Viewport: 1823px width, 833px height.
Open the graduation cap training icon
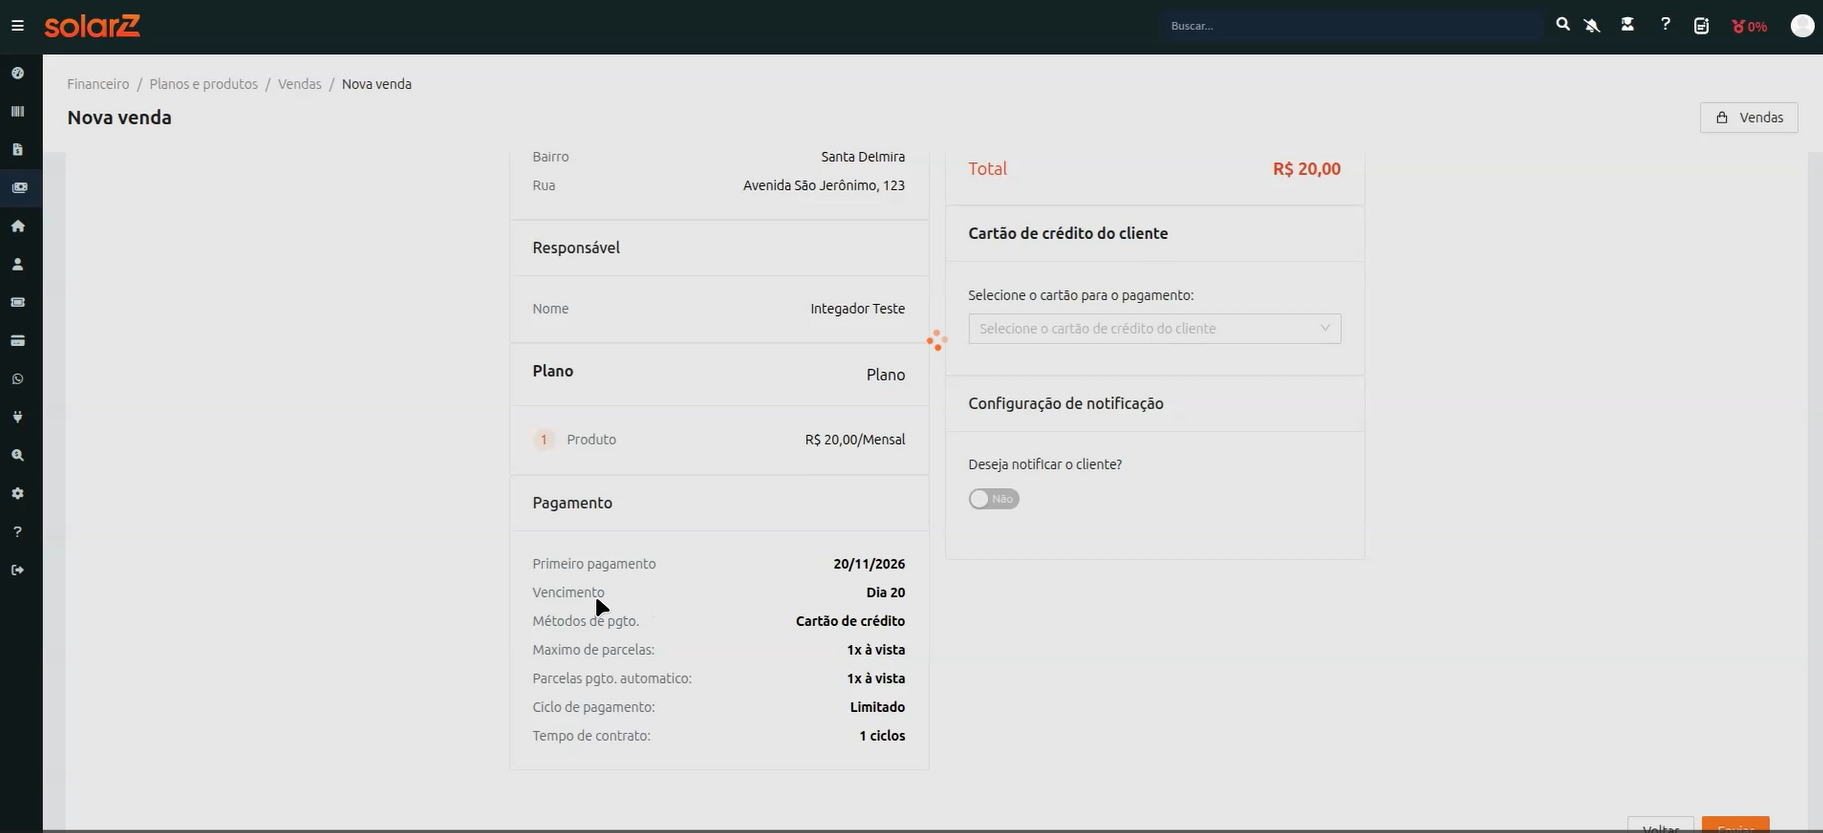1628,25
